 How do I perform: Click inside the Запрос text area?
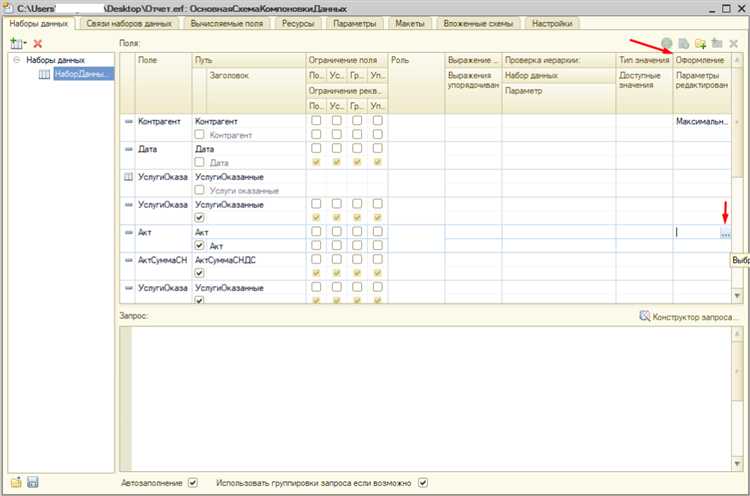click(430, 399)
